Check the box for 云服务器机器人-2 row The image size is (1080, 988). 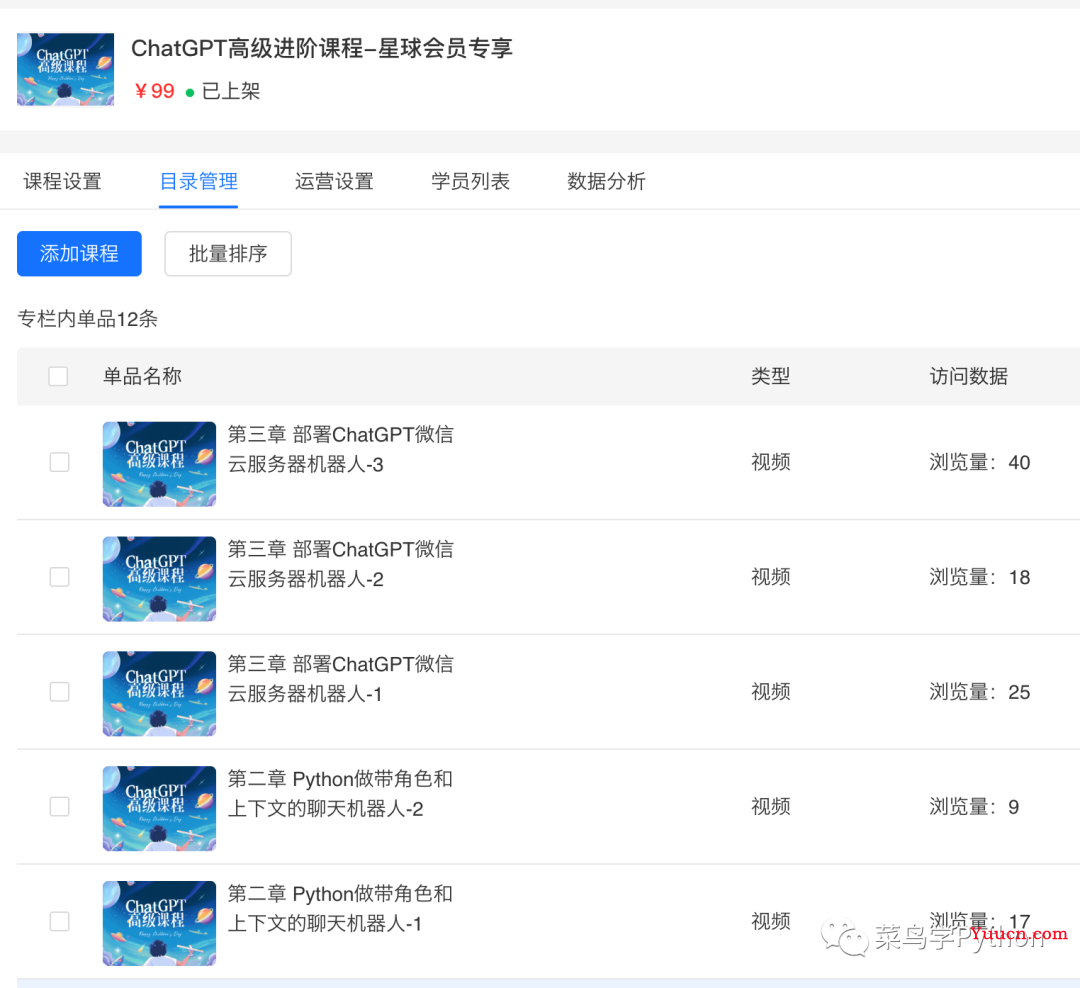coord(60,577)
